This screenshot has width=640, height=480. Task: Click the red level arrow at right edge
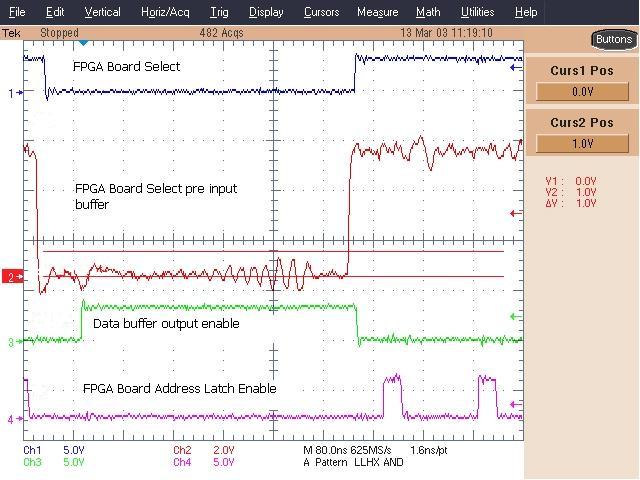(515, 213)
